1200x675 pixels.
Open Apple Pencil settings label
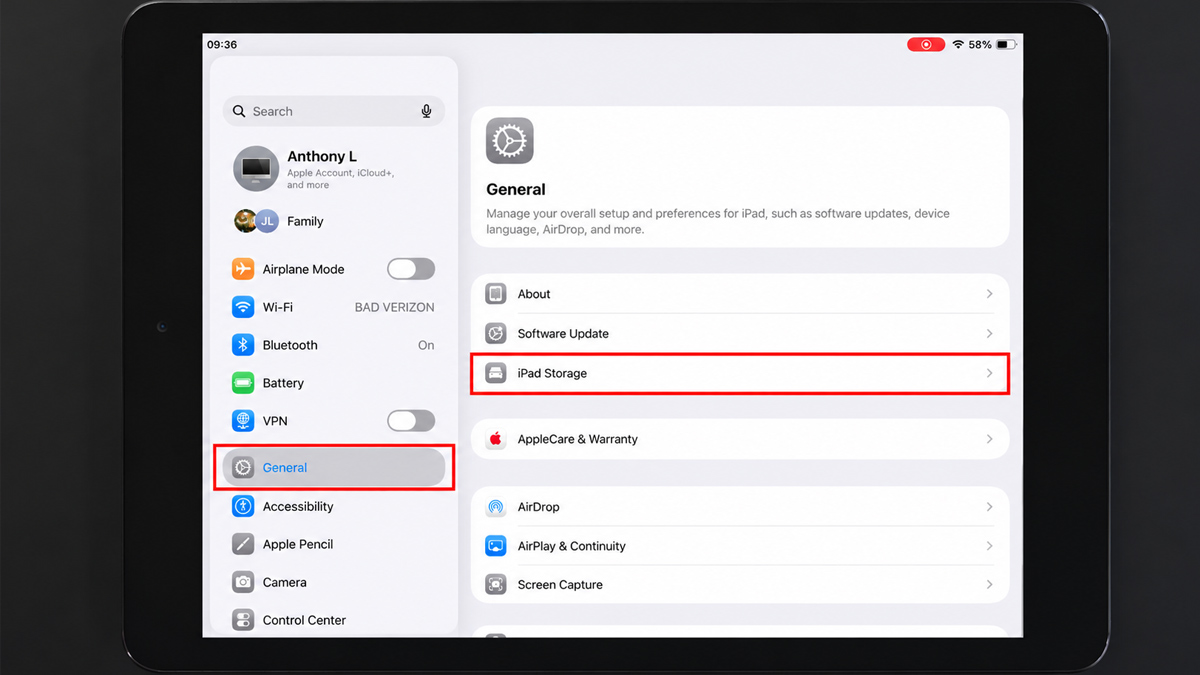298,544
